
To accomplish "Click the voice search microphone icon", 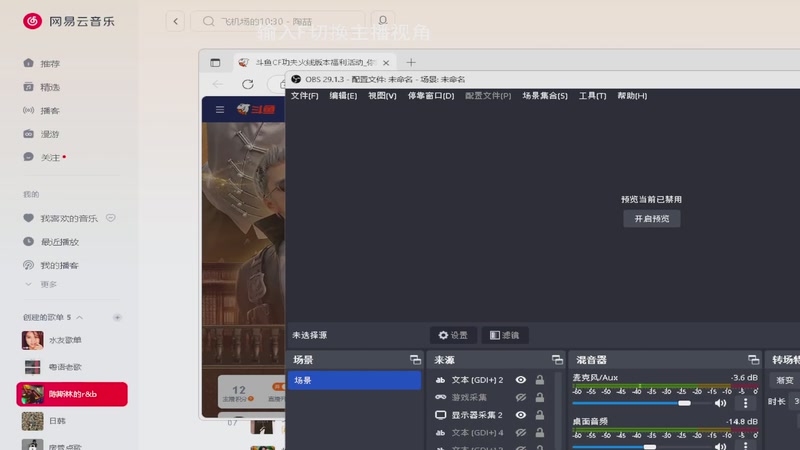I will 383,21.
